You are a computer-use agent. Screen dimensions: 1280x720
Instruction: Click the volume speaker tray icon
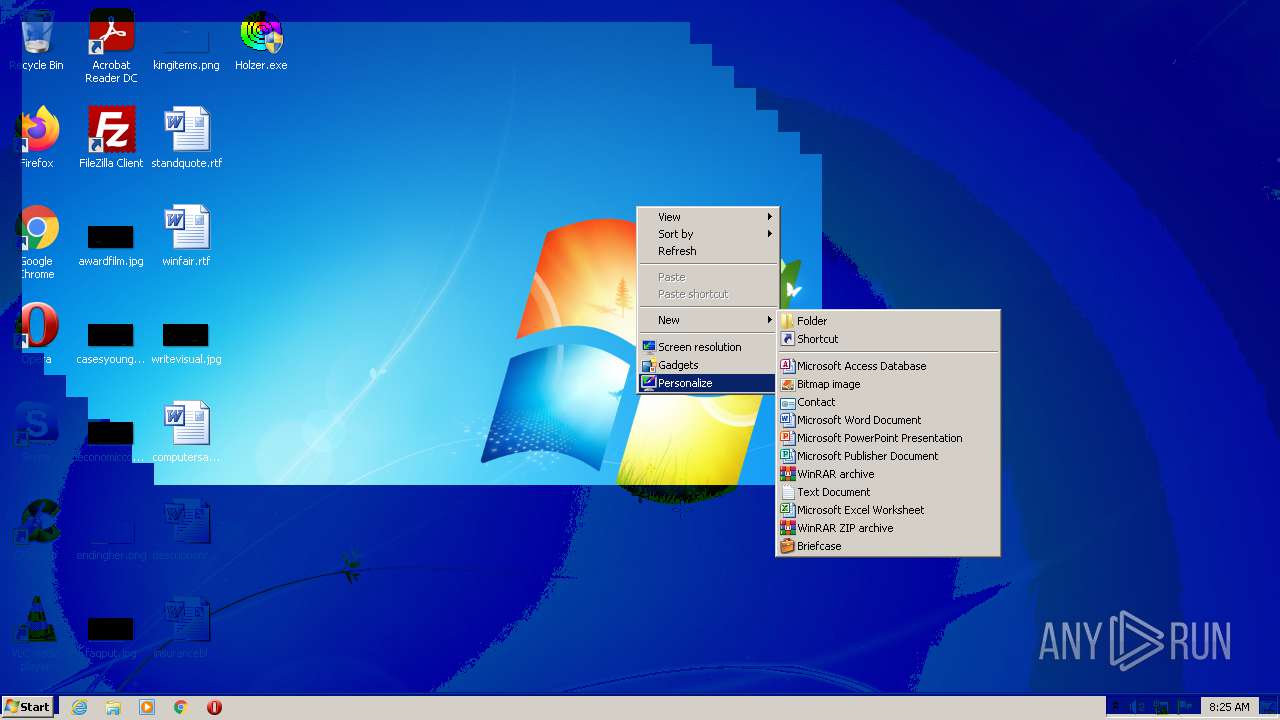click(x=1138, y=707)
